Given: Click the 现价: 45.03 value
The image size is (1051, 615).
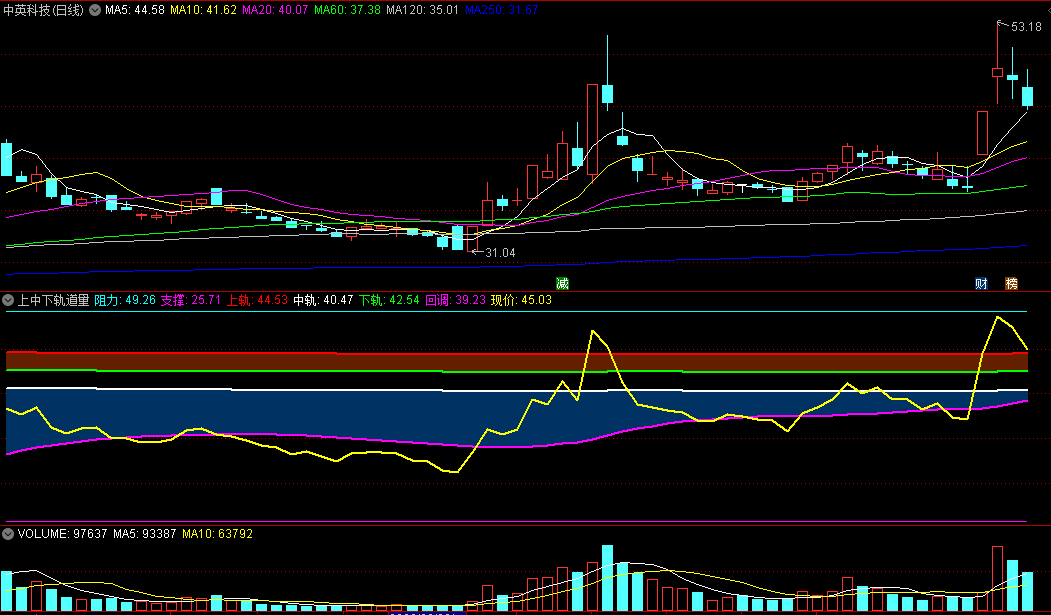Looking at the screenshot, I should point(521,300).
